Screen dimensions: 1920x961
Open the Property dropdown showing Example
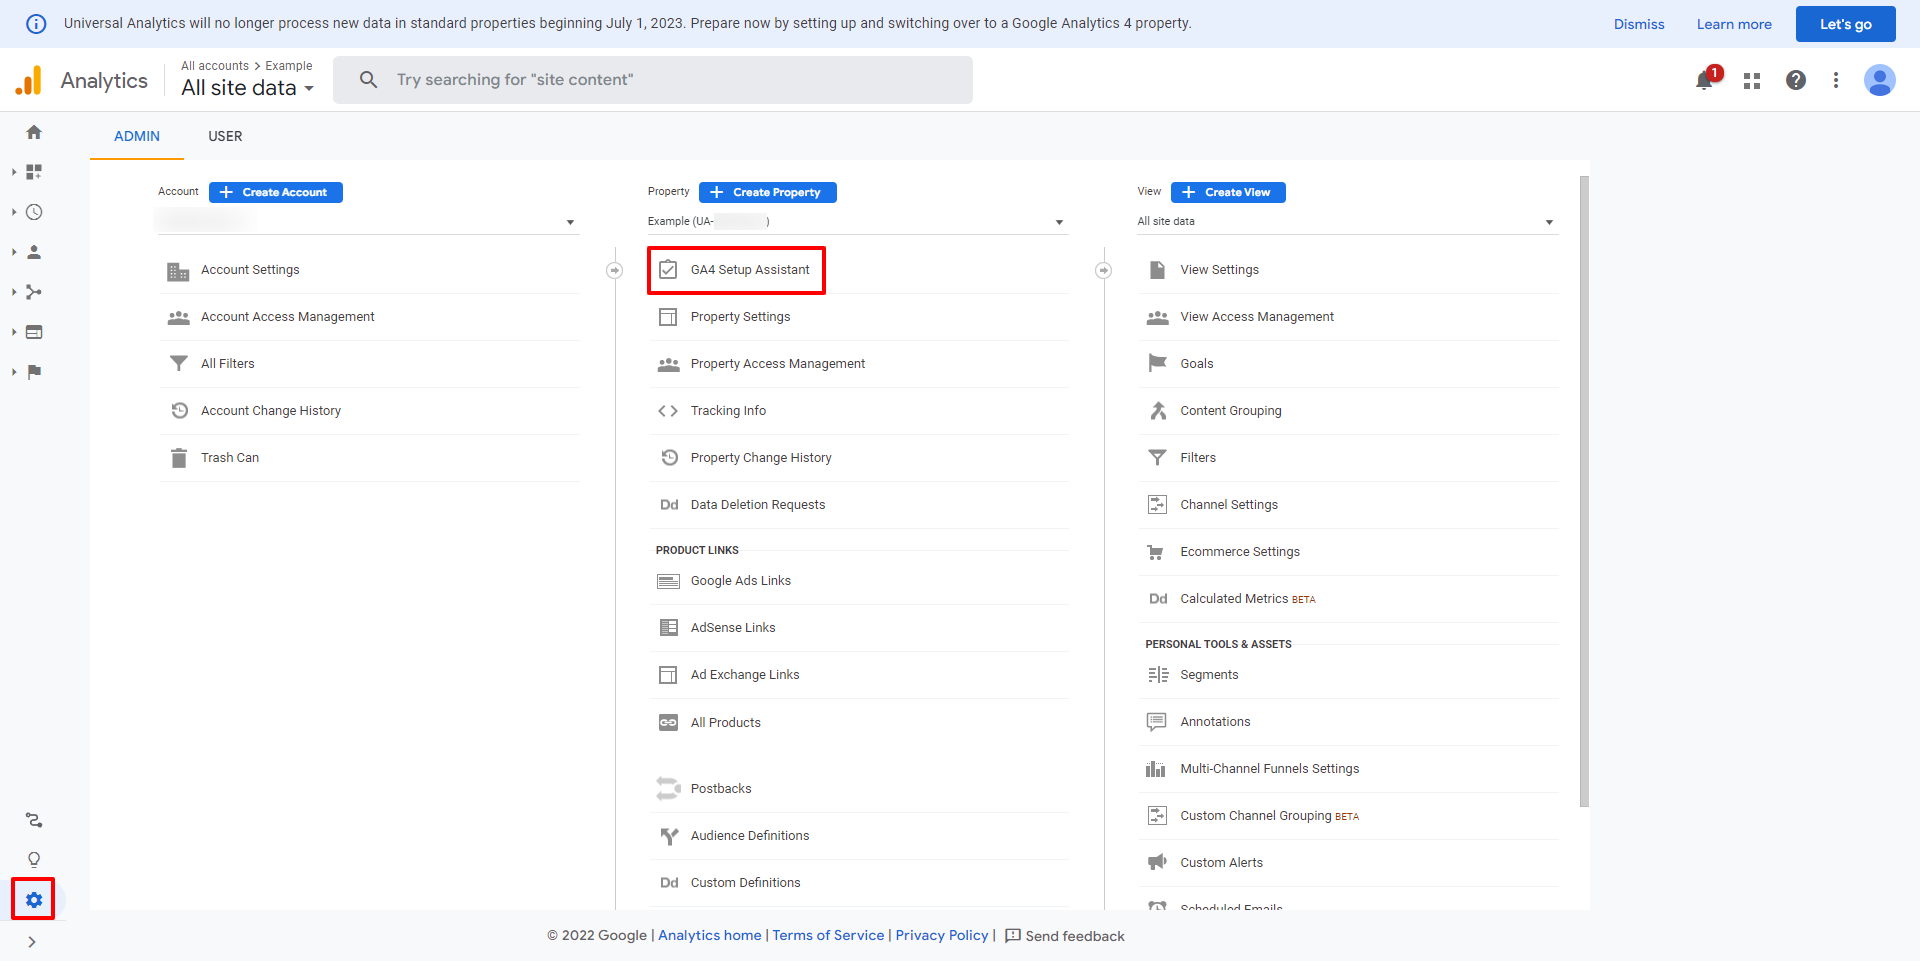[857, 222]
